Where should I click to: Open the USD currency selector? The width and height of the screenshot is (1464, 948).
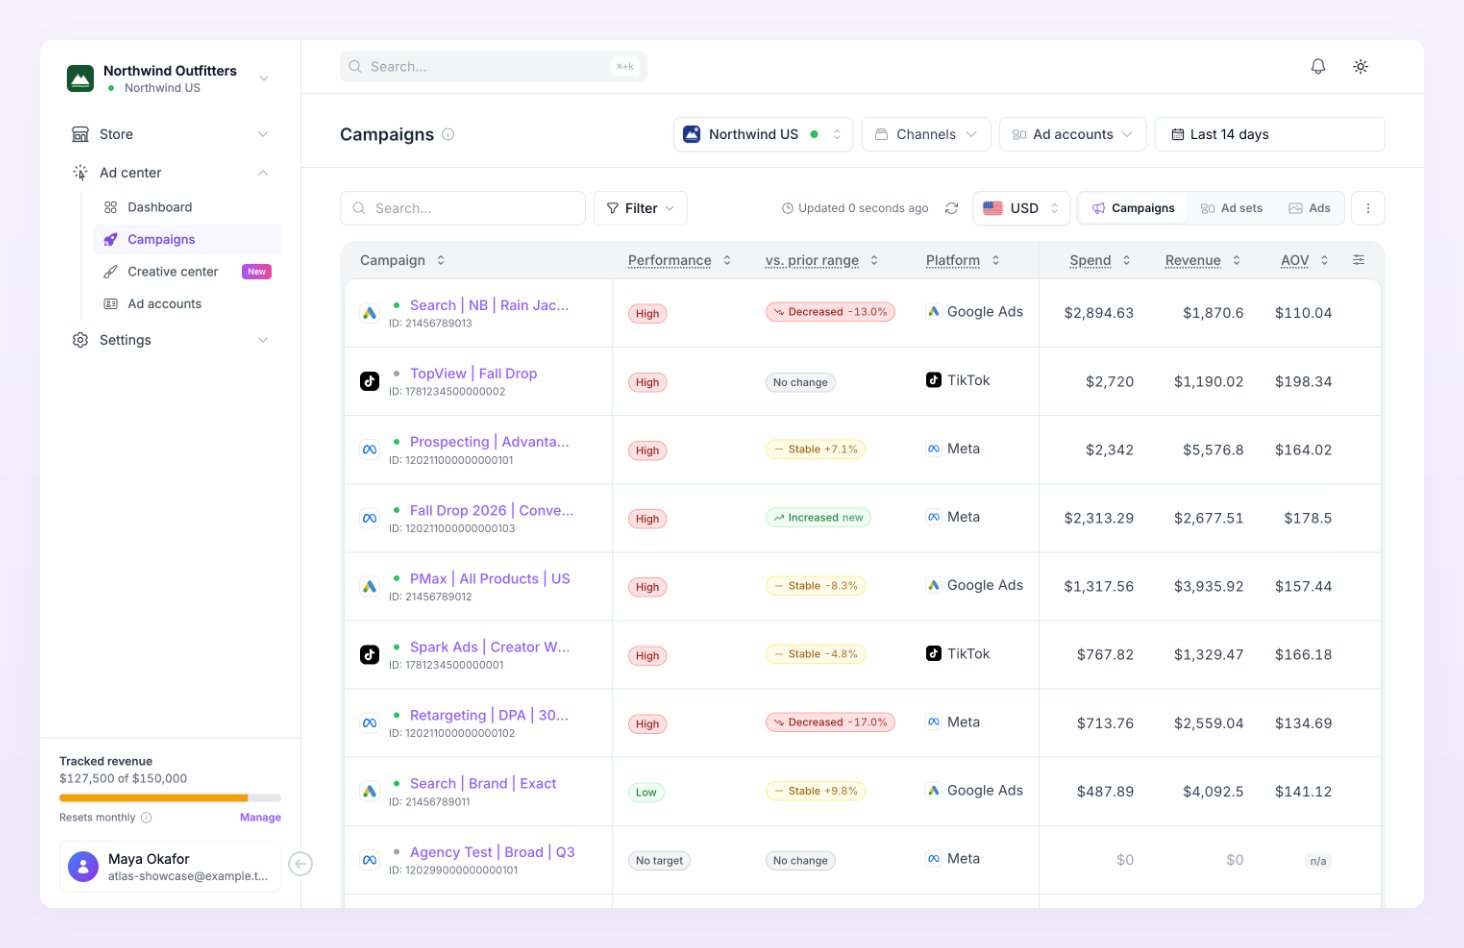(1021, 208)
